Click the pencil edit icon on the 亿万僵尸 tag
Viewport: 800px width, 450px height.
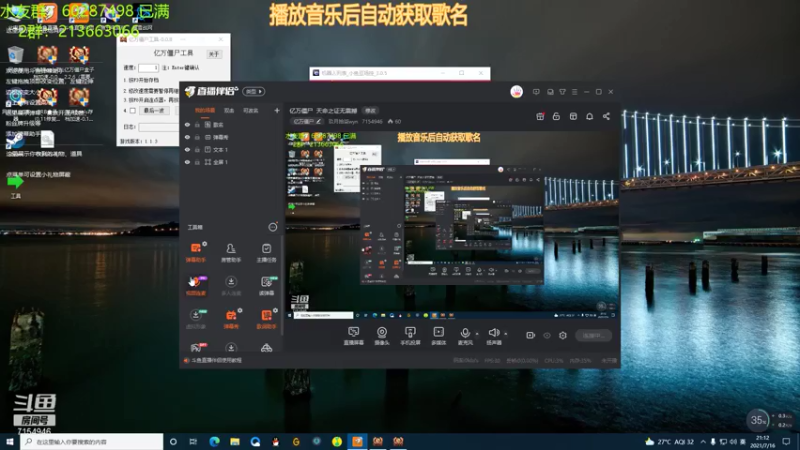[x=318, y=121]
